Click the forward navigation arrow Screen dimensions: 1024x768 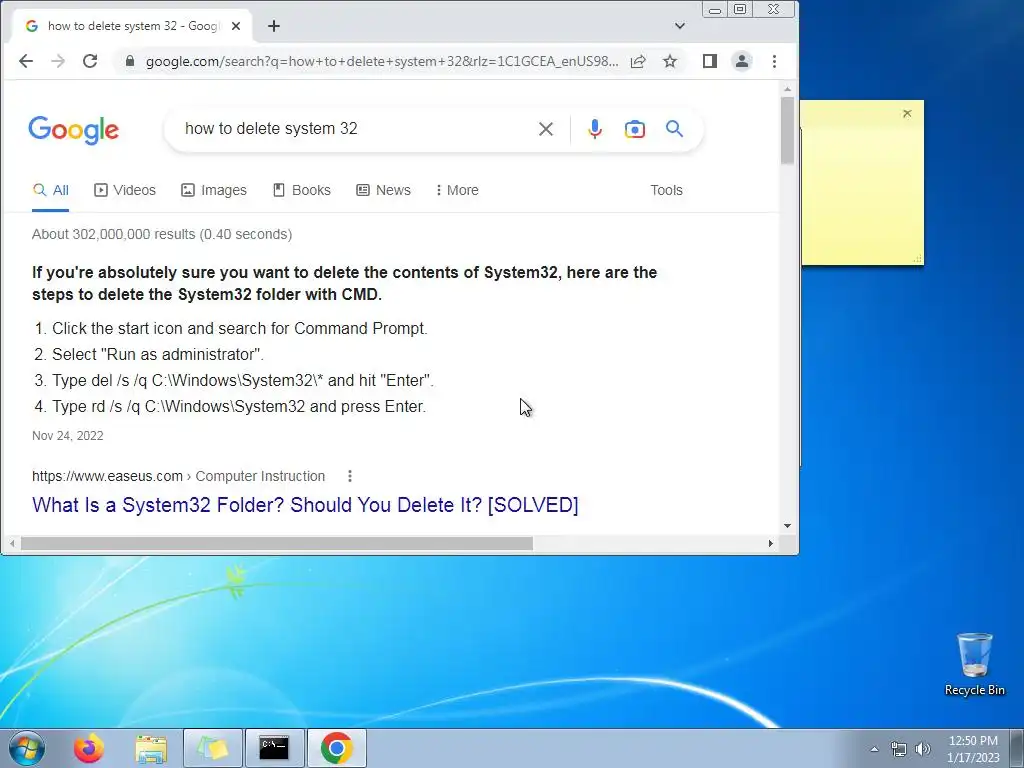click(x=58, y=61)
